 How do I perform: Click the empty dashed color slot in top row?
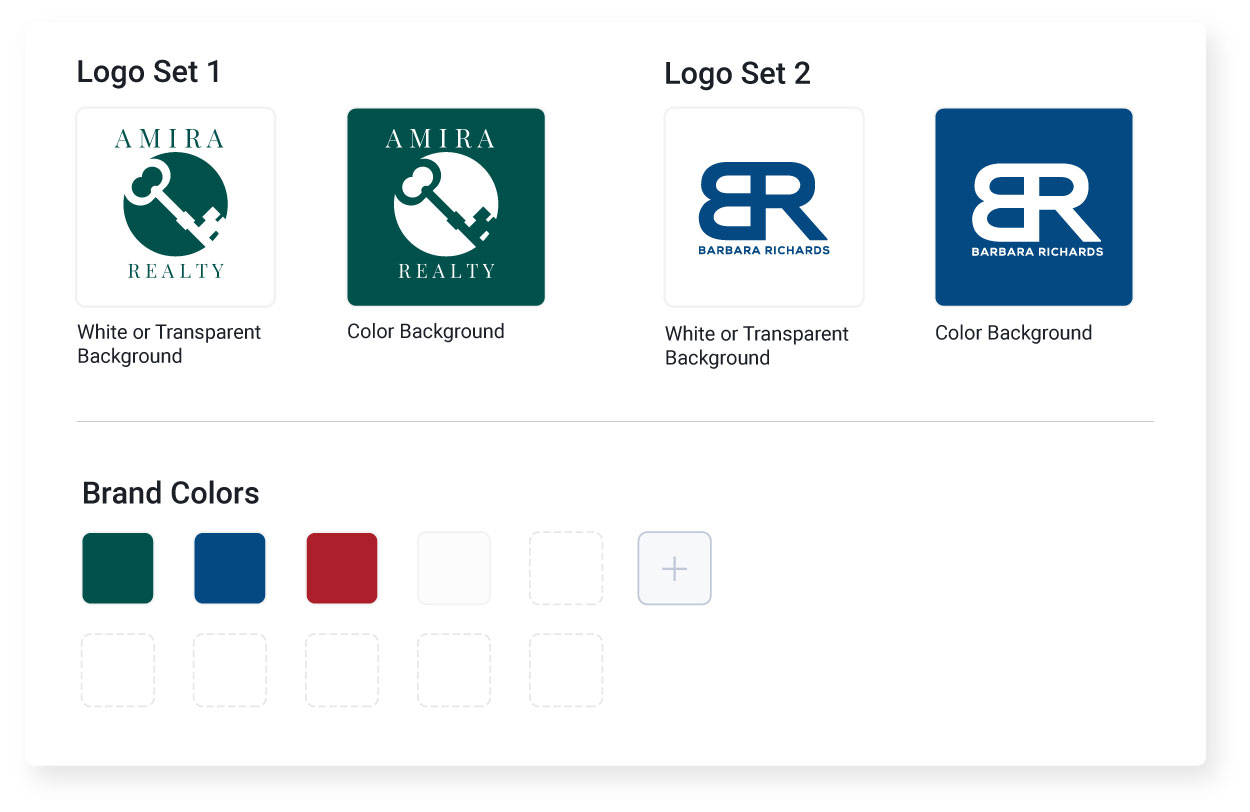[x=566, y=568]
